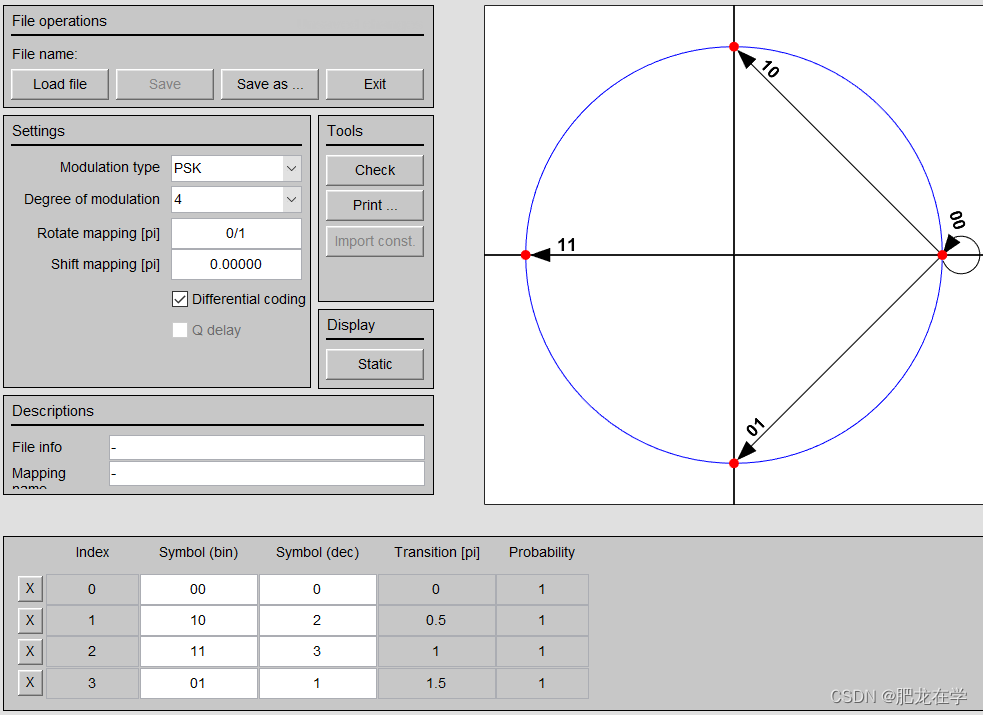Click the bottom red constellation point
Screen dimensions: 983x715
click(733, 464)
